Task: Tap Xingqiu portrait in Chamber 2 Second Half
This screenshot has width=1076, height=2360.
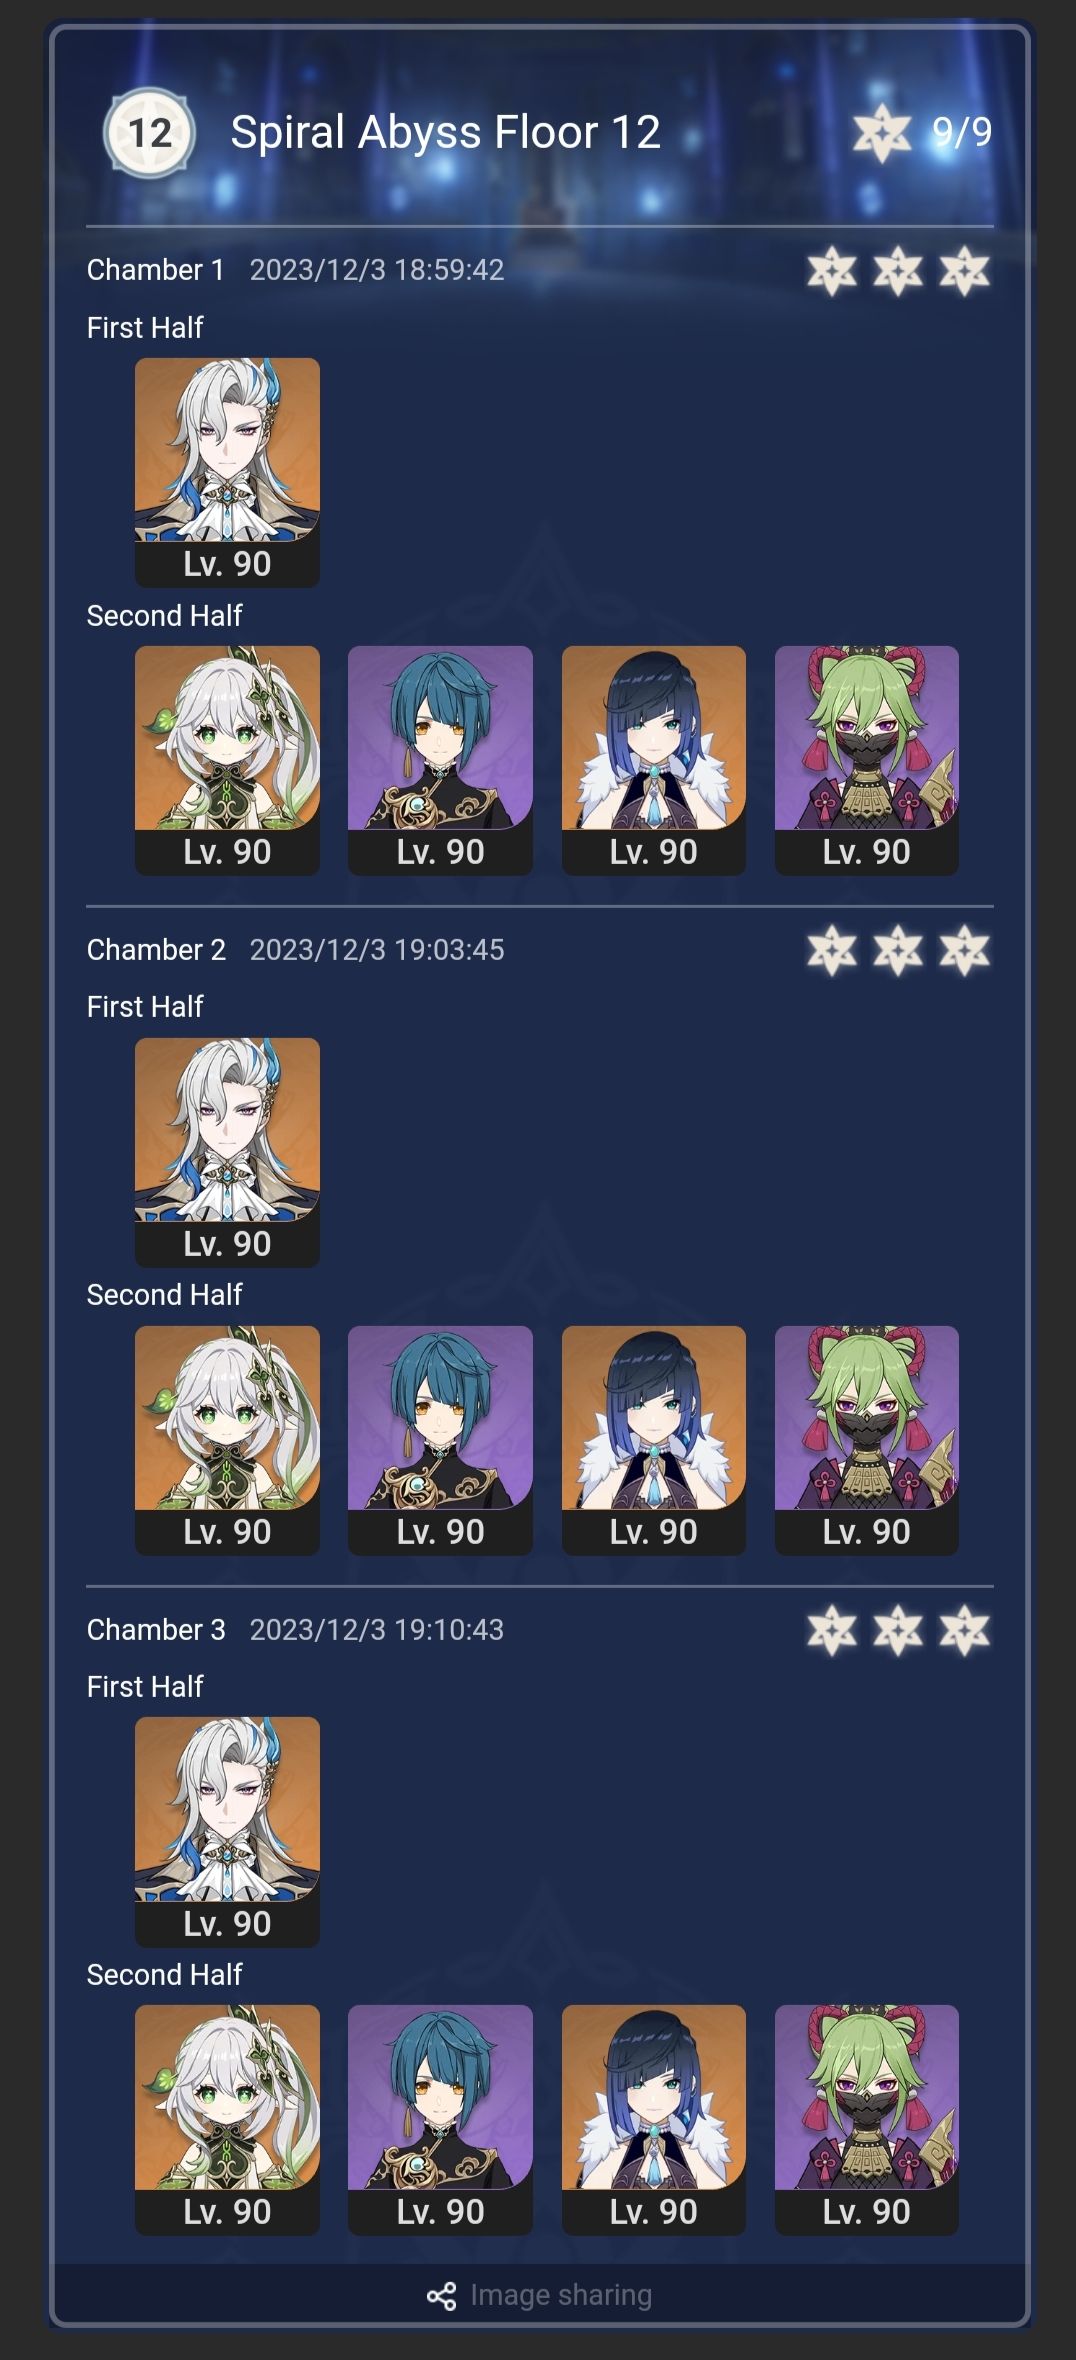Action: [x=440, y=1440]
